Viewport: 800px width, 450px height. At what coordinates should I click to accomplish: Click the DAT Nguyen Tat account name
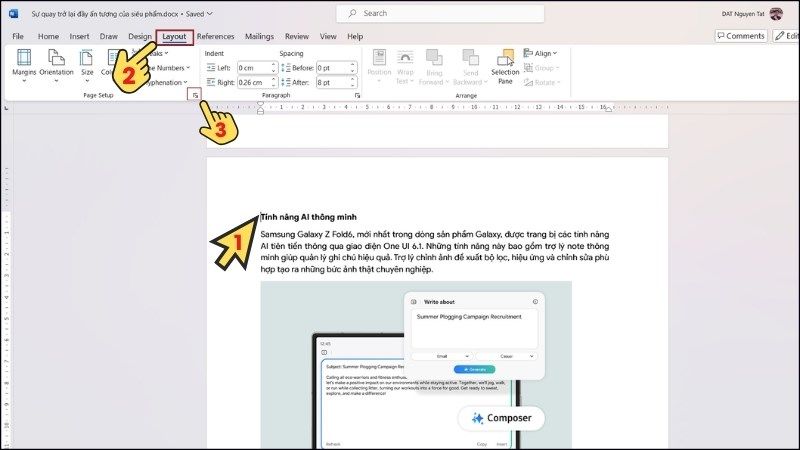(742, 14)
